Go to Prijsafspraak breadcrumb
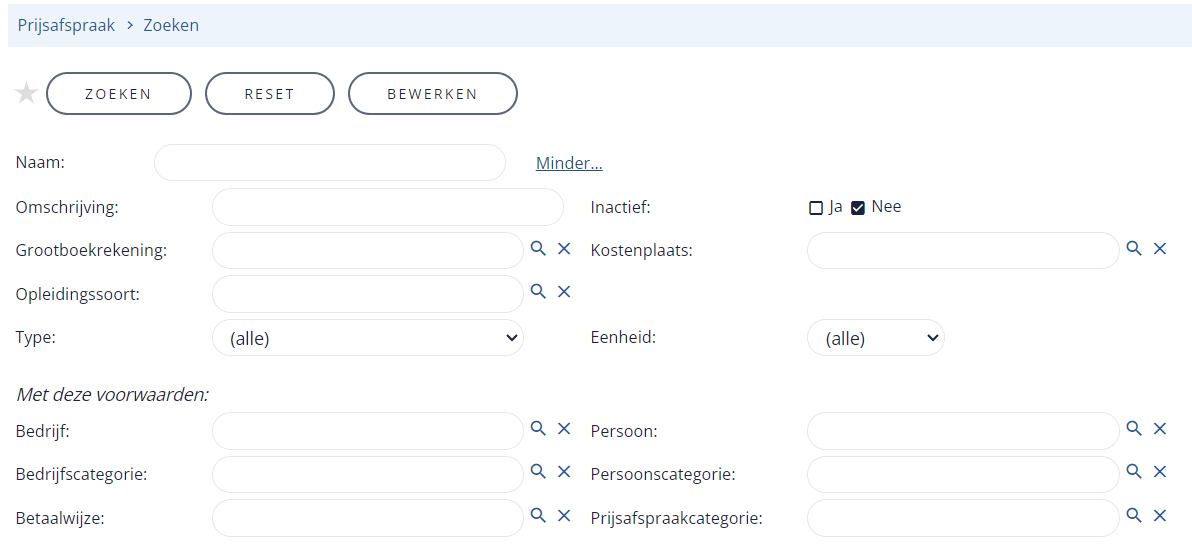Screen dimensions: 1192x550 [x=66, y=25]
